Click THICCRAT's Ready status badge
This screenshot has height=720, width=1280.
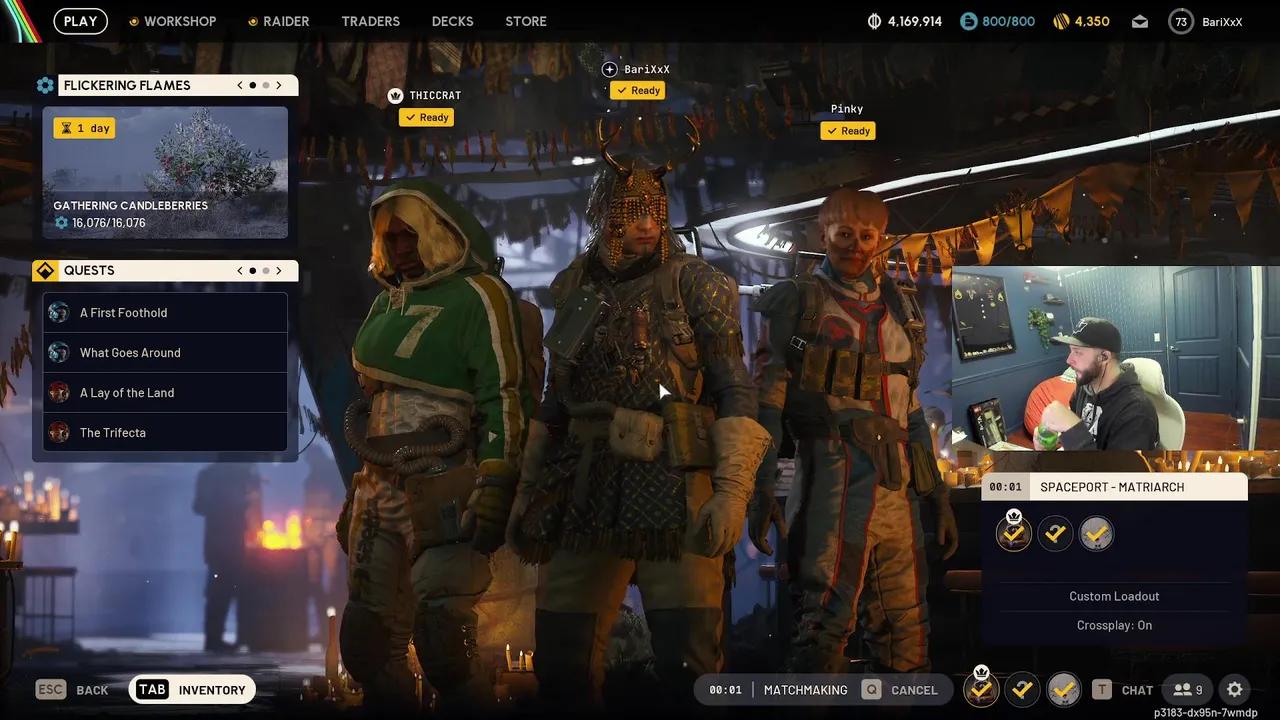tap(426, 117)
